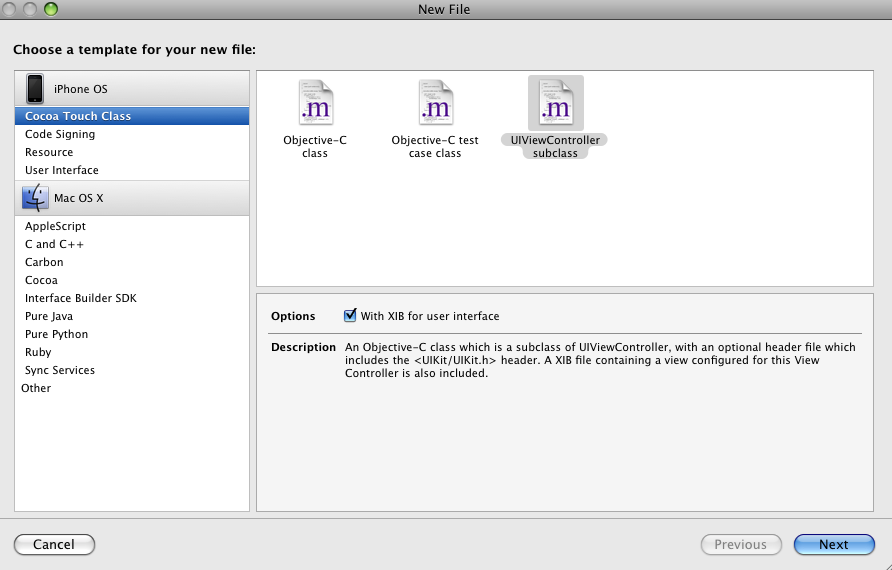The image size is (892, 570).
Task: Select the Sync Services category
Action: pos(132,370)
